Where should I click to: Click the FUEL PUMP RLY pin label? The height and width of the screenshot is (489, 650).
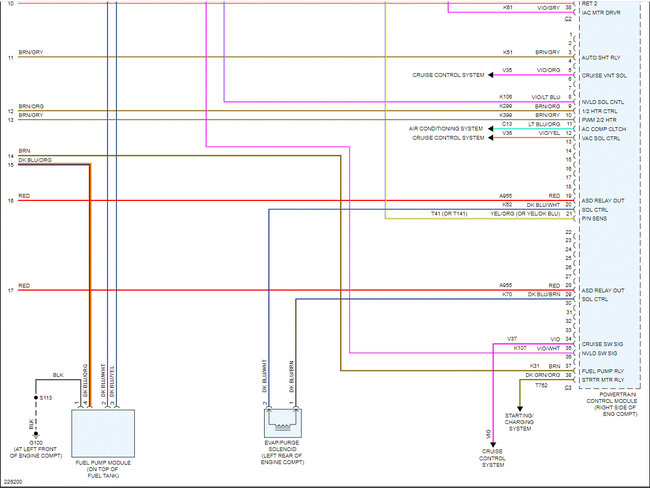[603, 371]
